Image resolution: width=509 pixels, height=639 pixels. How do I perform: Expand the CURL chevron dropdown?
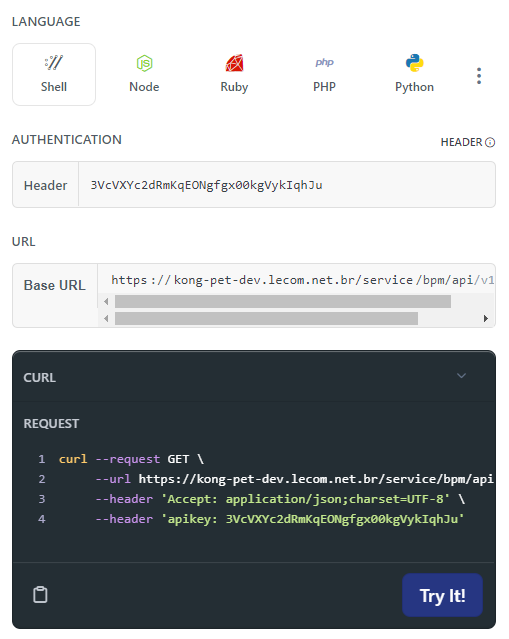pos(461,375)
